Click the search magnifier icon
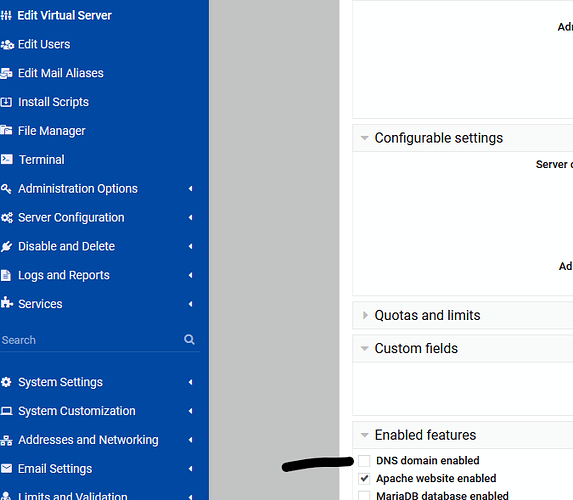Image resolution: width=573 pixels, height=500 pixels. (189, 340)
